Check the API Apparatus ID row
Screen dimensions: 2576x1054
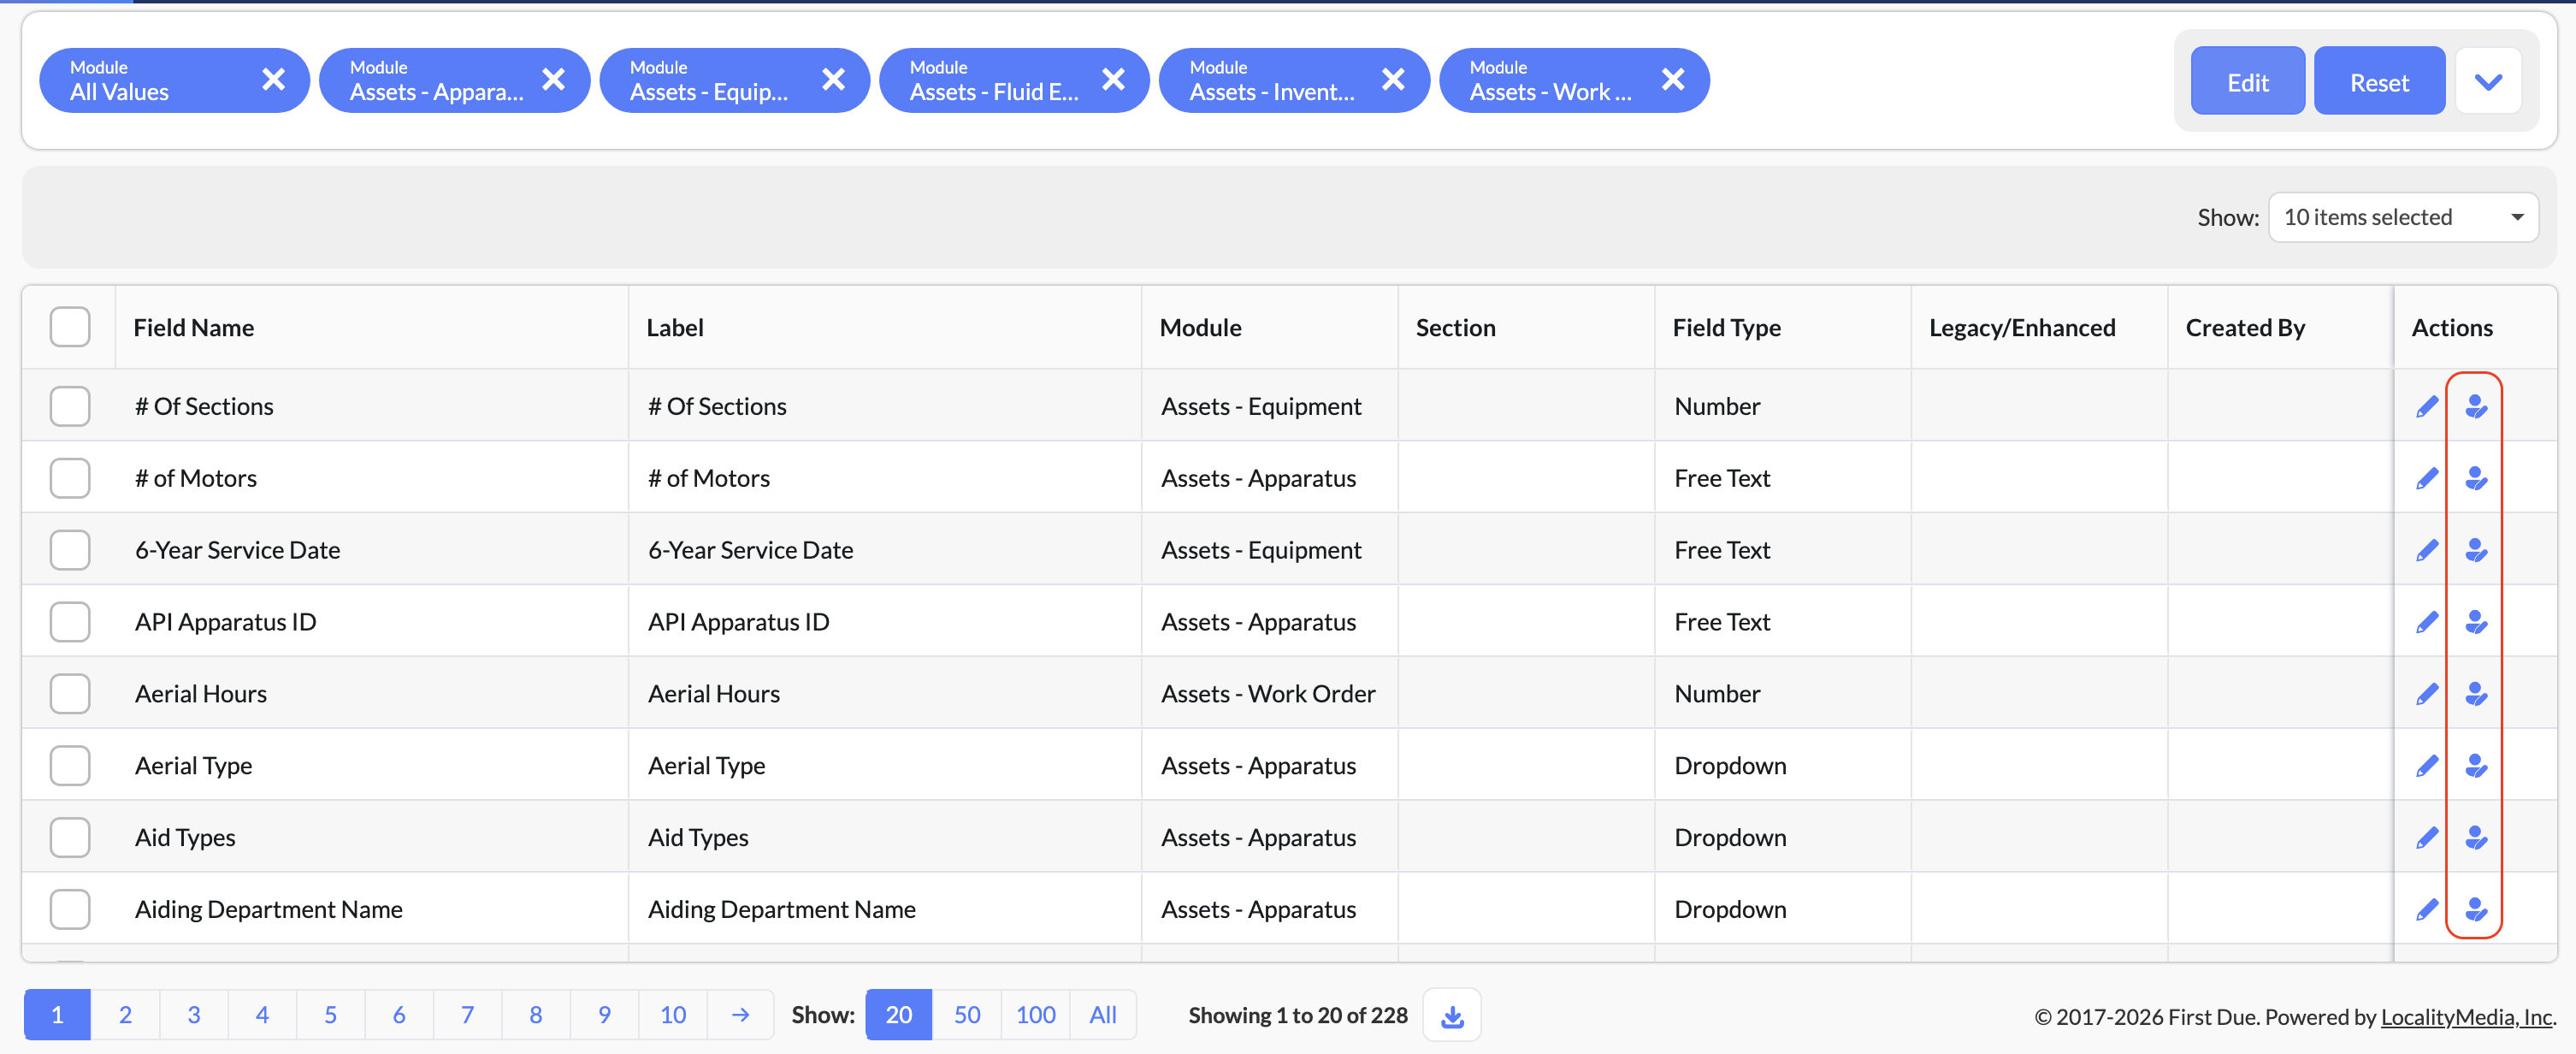(x=70, y=622)
